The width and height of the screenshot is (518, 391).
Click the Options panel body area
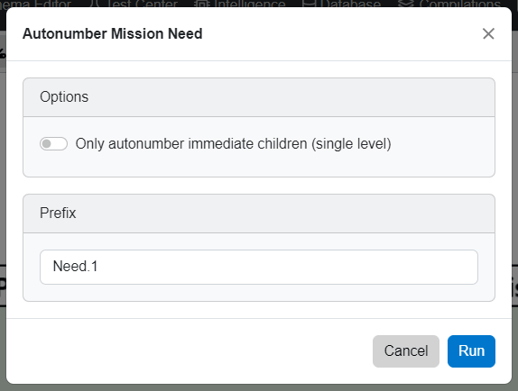[259, 147]
